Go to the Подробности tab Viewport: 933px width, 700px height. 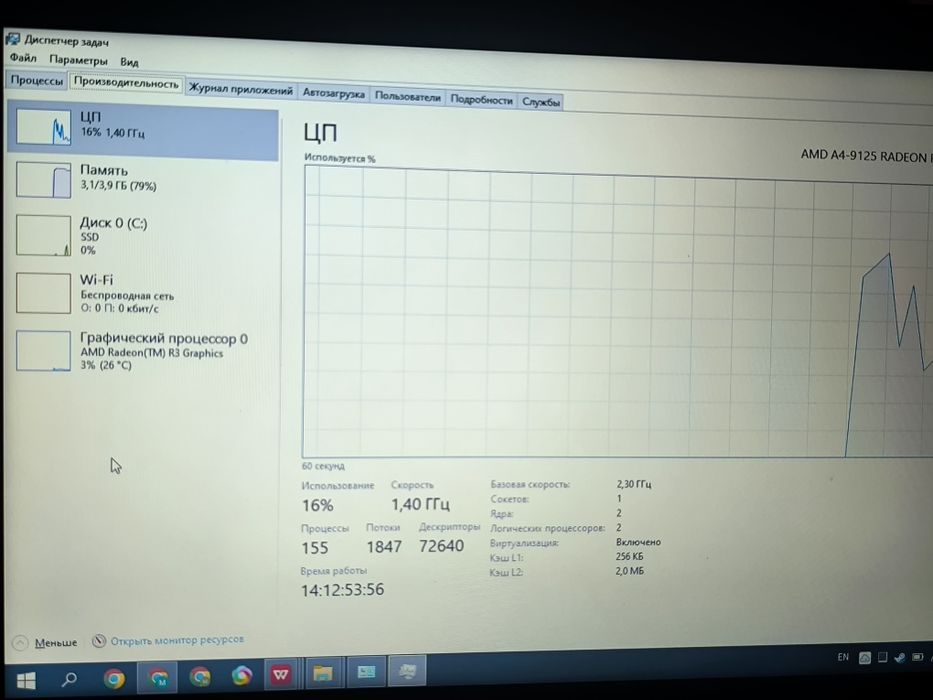(481, 99)
